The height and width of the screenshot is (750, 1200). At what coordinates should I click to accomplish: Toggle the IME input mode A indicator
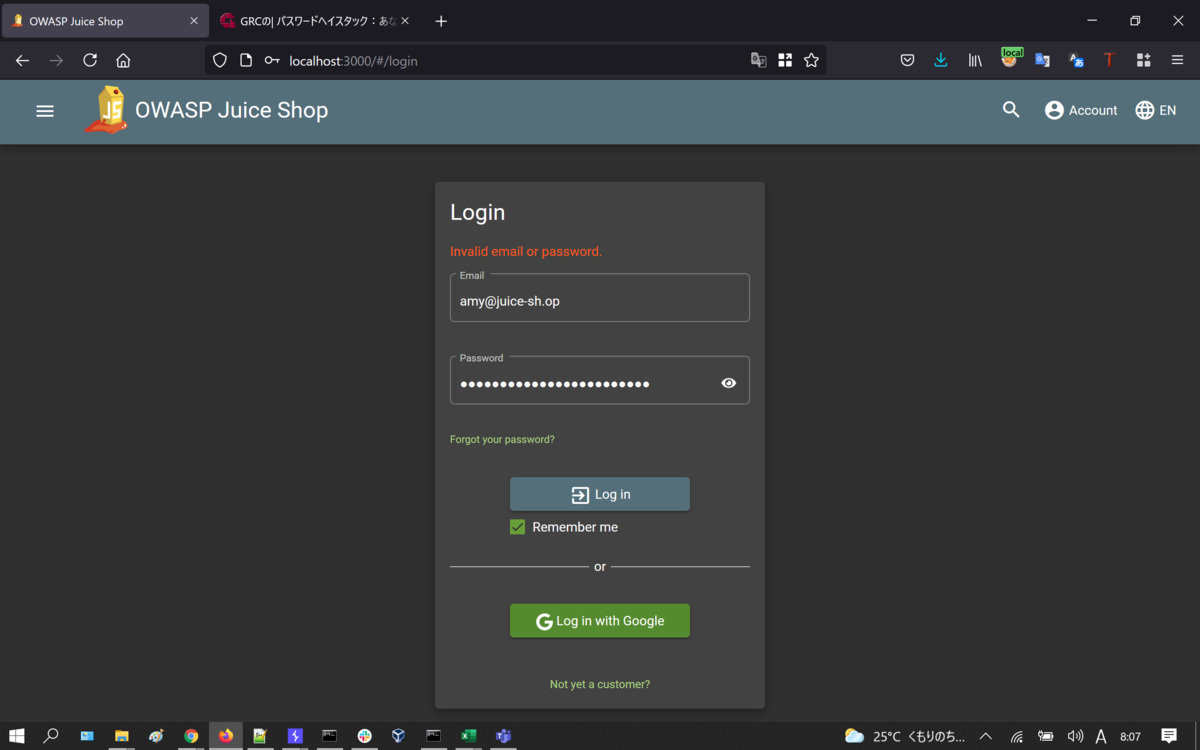pyautogui.click(x=1101, y=736)
